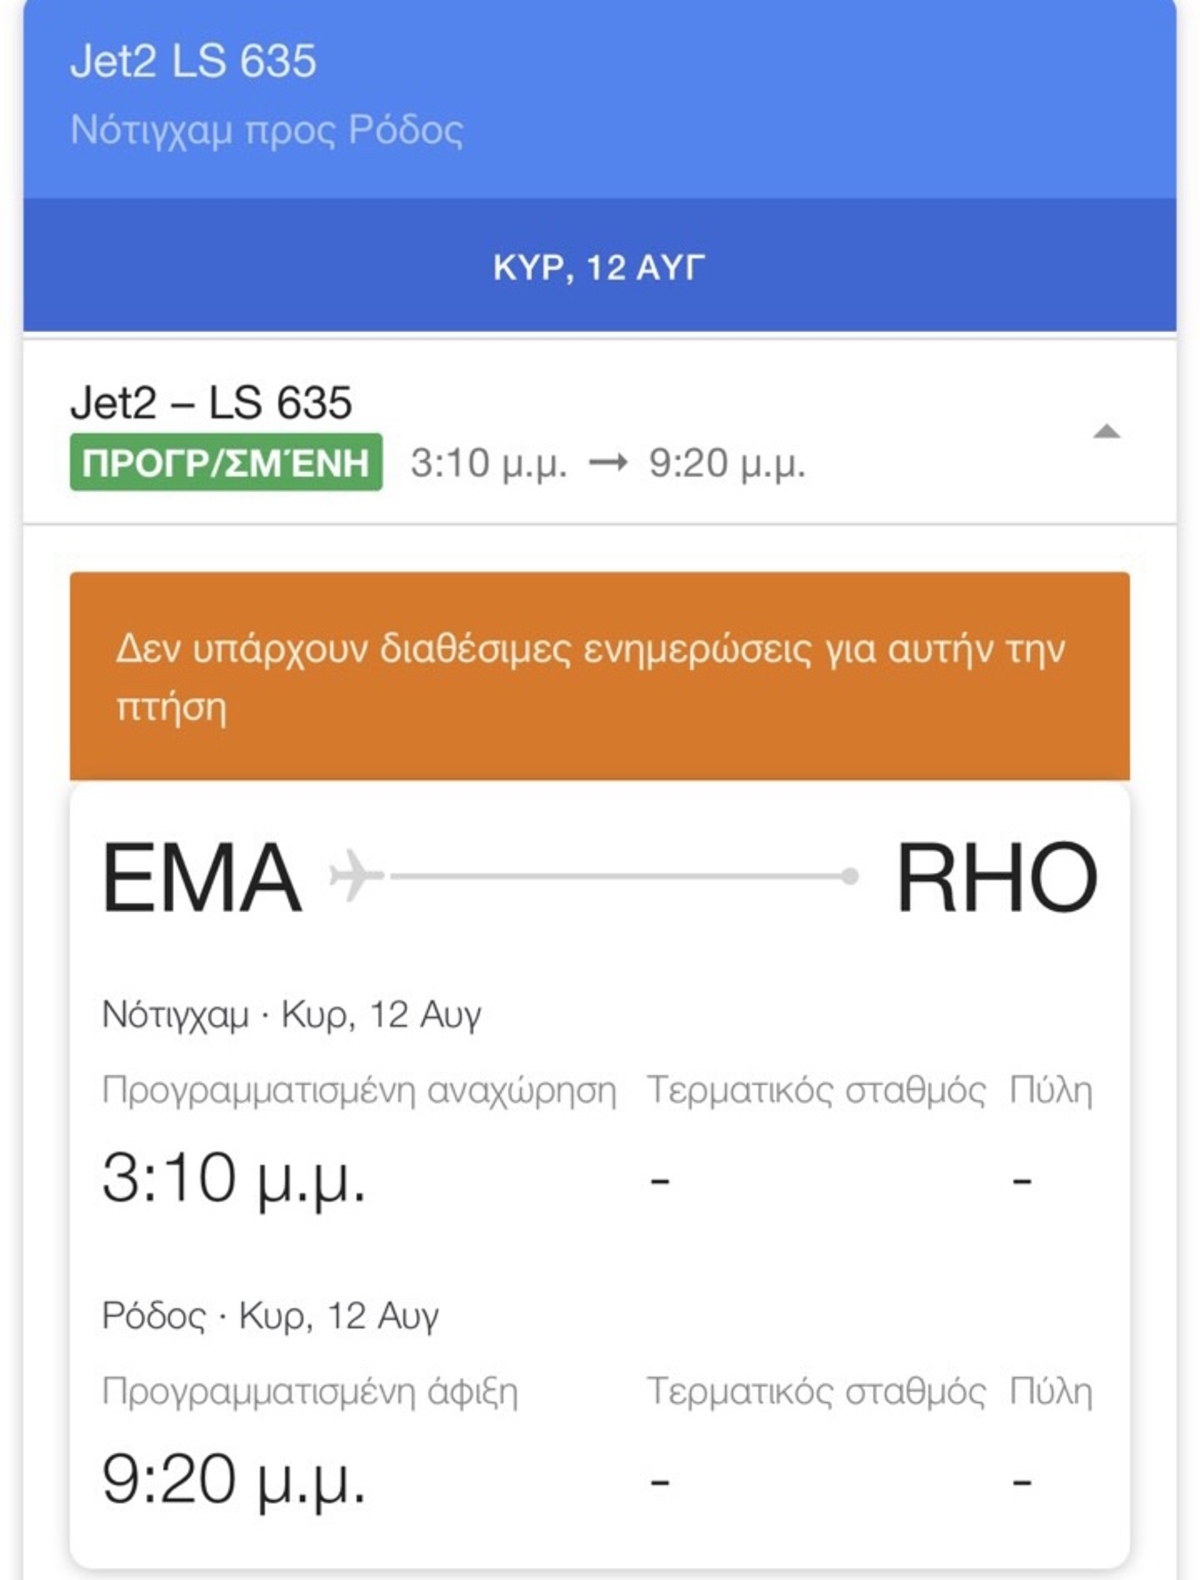Click the arrow between 3:10 and 9:20 times
This screenshot has width=1200, height=1580.
608,462
